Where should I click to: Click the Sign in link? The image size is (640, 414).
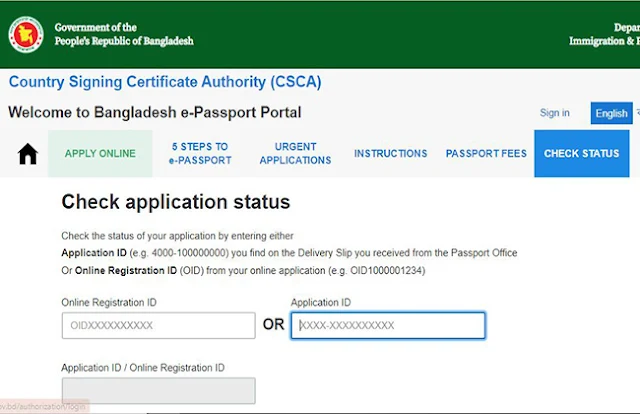(555, 113)
